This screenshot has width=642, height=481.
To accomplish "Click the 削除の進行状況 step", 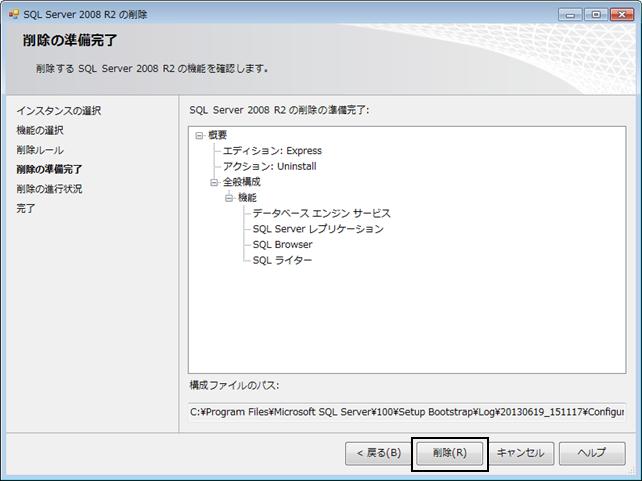I will click(49, 189).
